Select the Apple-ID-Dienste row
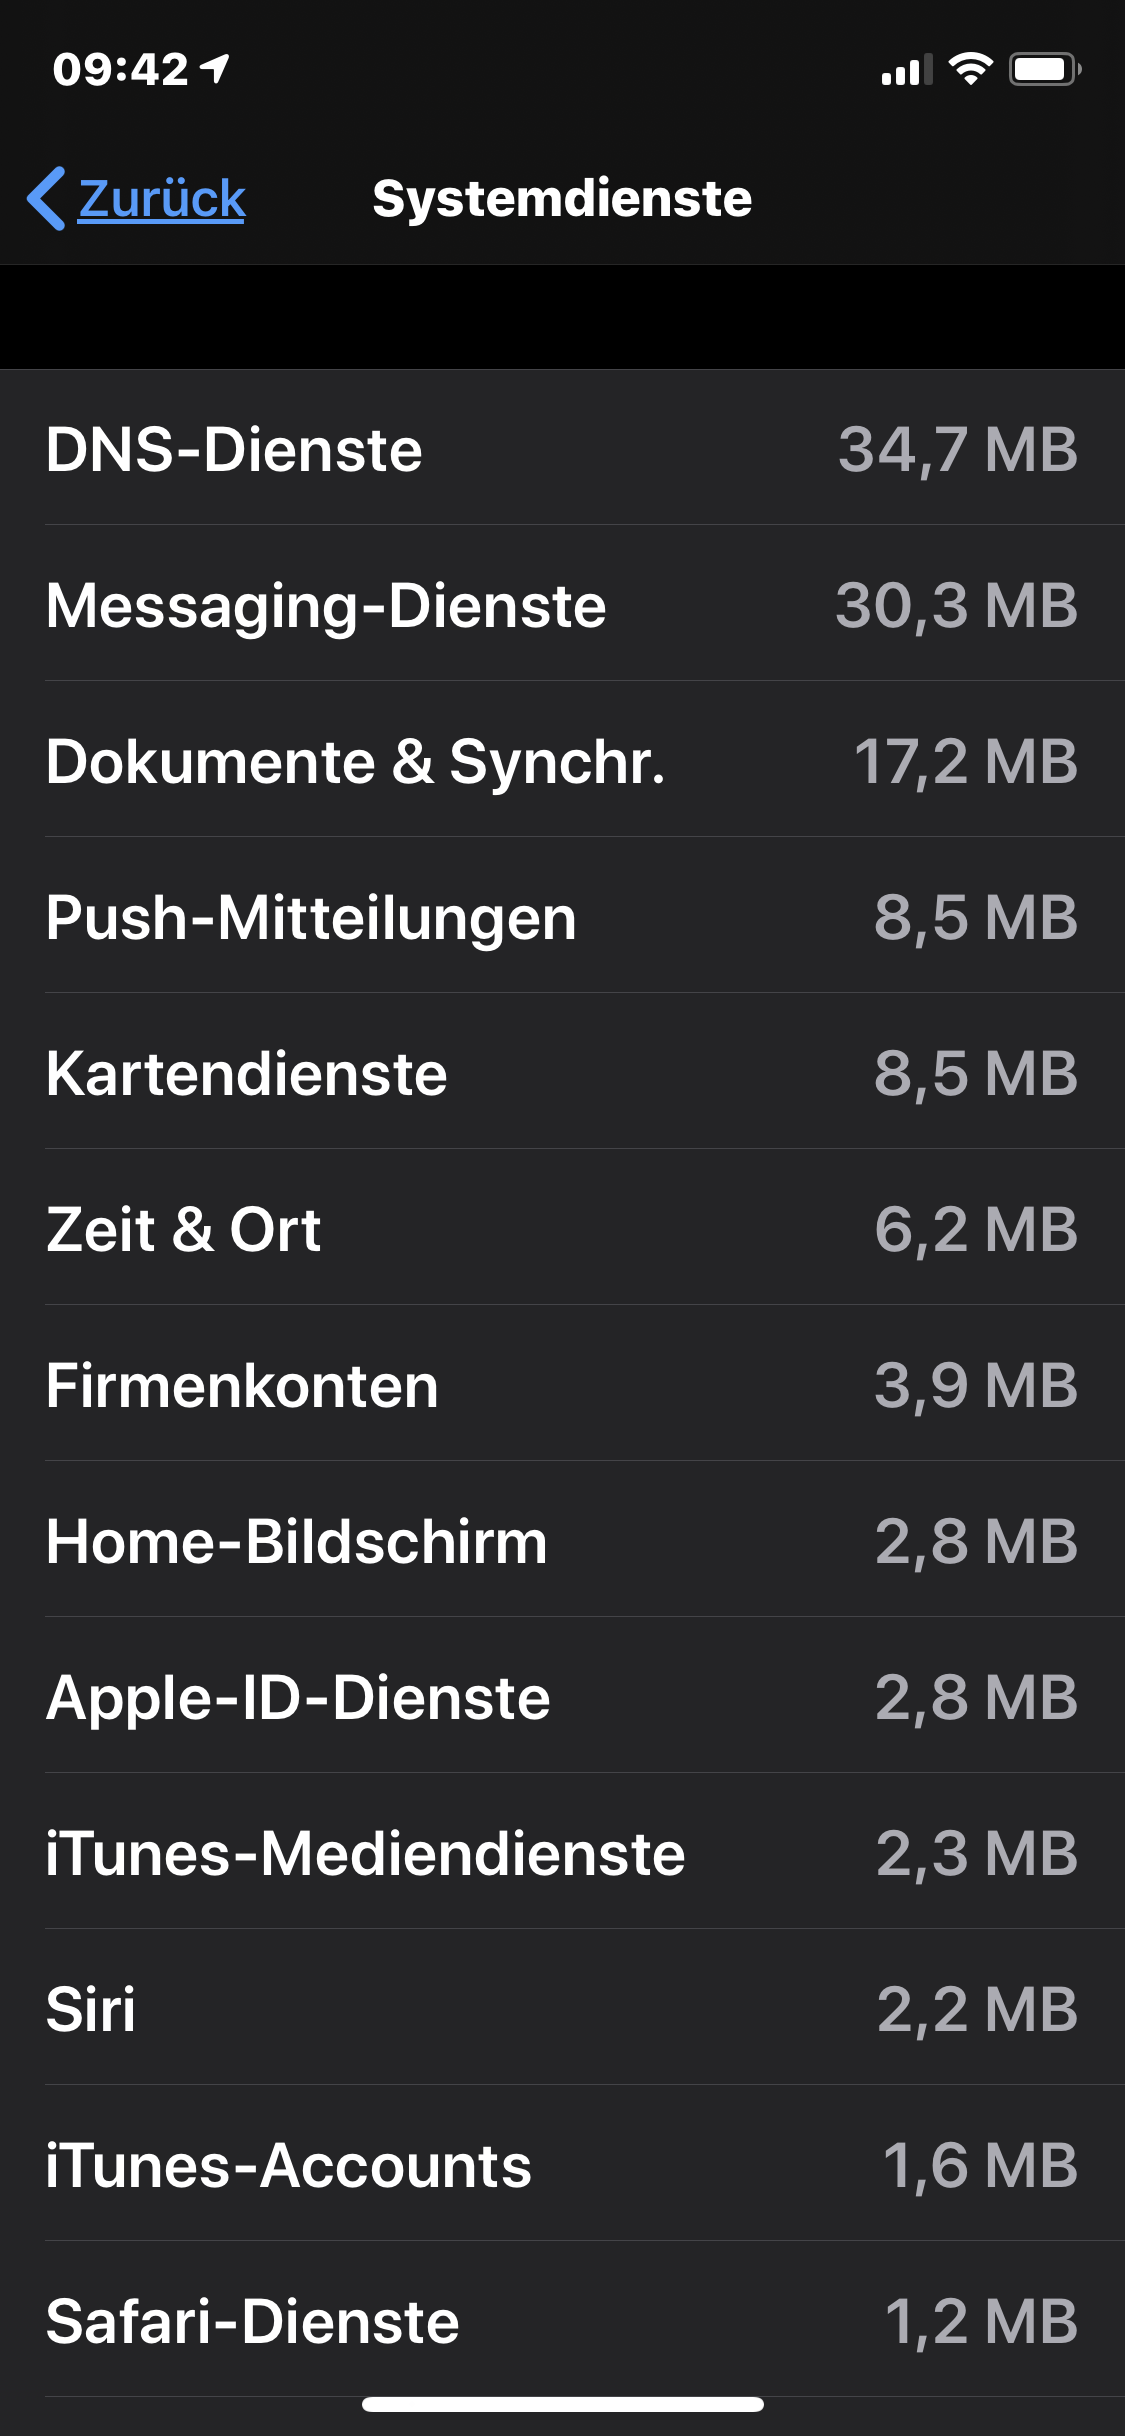1125x2436 pixels. 562,1697
